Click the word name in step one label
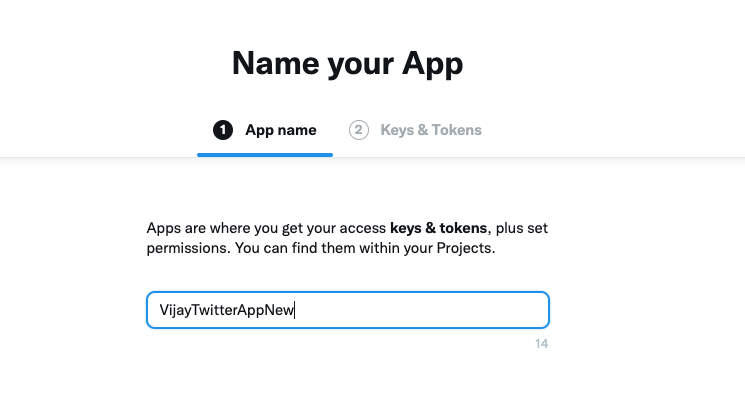 (296, 130)
